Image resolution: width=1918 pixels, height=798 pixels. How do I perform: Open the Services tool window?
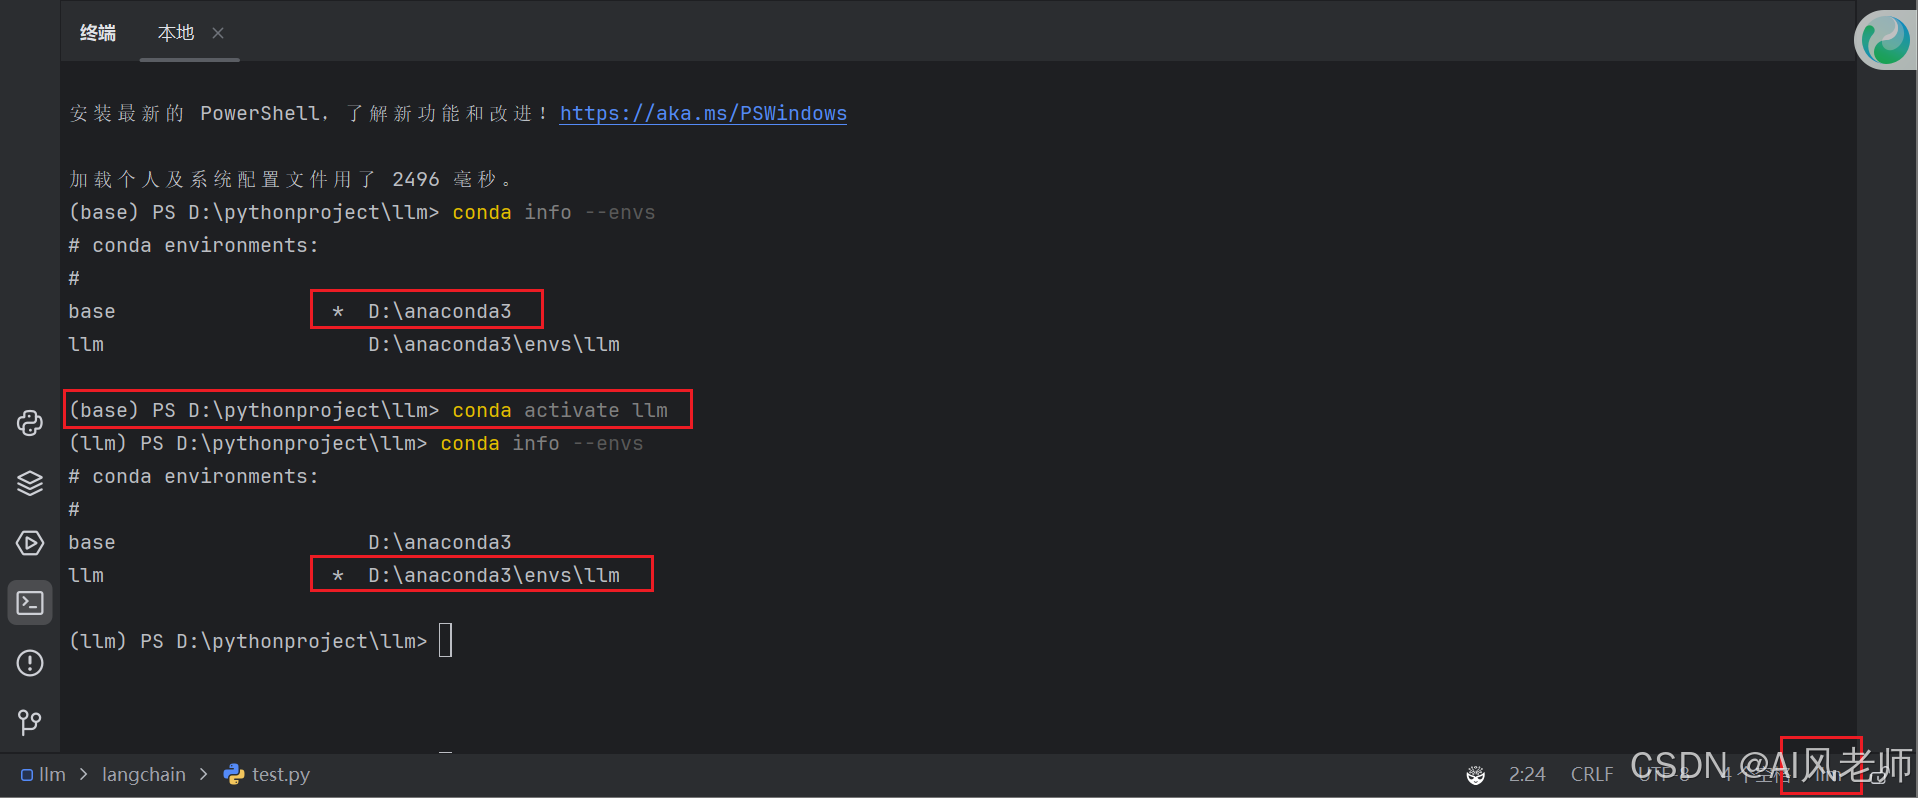click(x=29, y=483)
